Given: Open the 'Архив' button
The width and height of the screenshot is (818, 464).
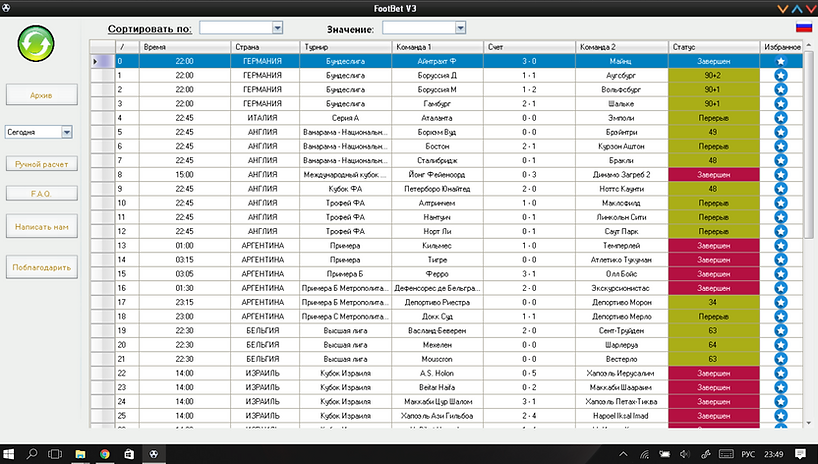Looking at the screenshot, I should point(40,95).
